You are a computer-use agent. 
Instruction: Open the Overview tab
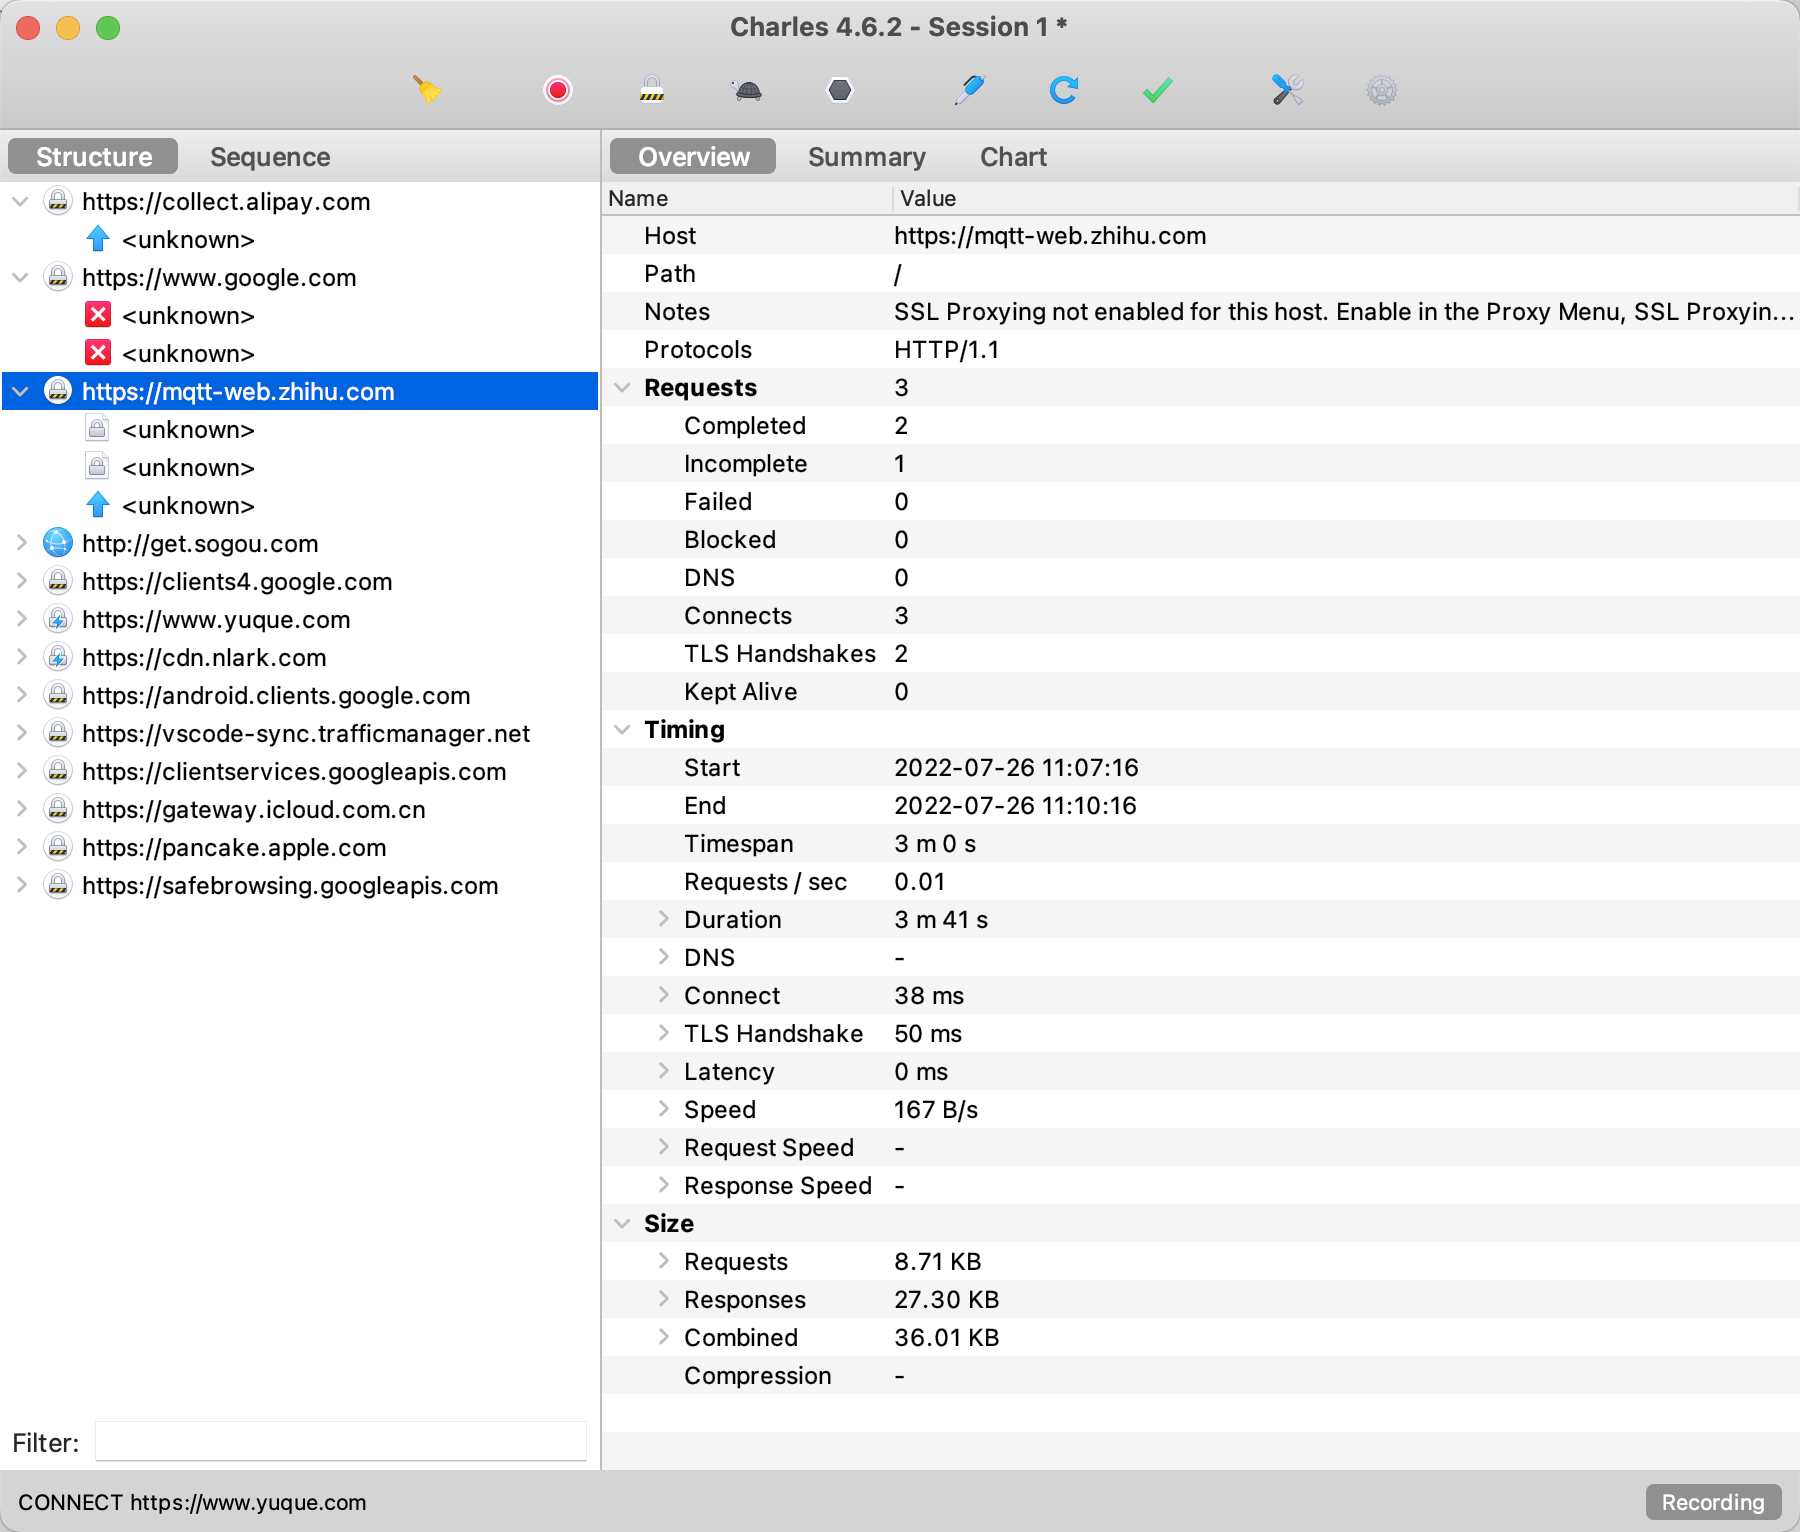click(x=693, y=157)
